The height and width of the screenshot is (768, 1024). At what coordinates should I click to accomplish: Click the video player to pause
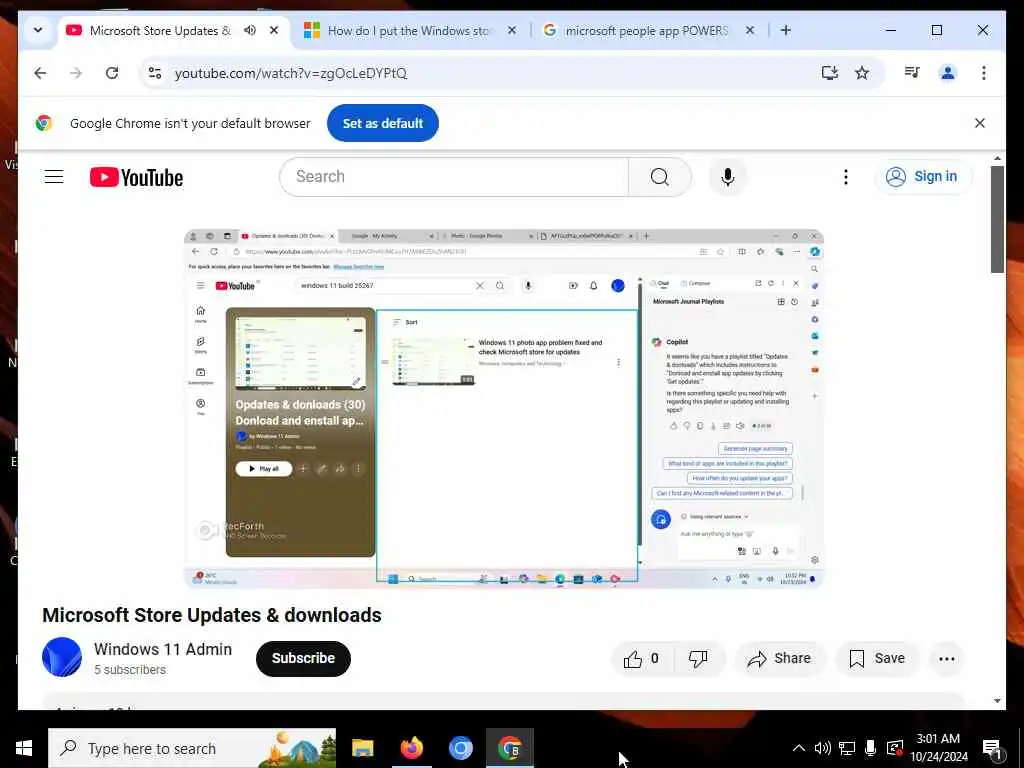(x=504, y=408)
